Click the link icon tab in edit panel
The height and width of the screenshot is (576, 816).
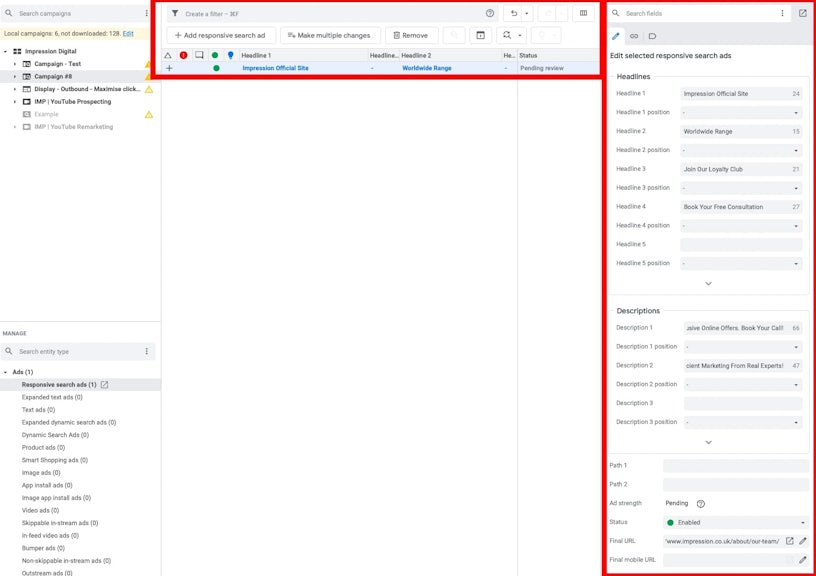pos(633,36)
